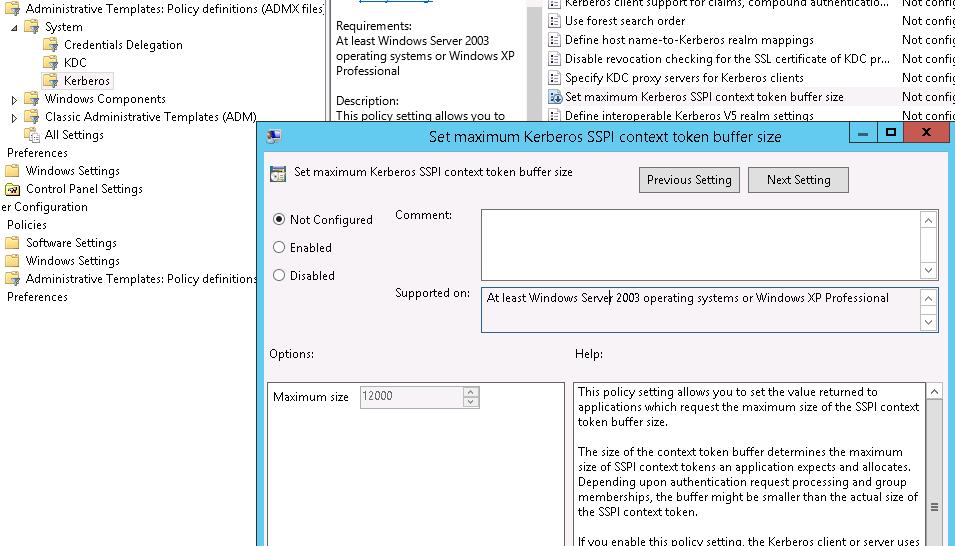
Task: Click the Software Settings folder icon
Action: pyautogui.click(x=13, y=243)
